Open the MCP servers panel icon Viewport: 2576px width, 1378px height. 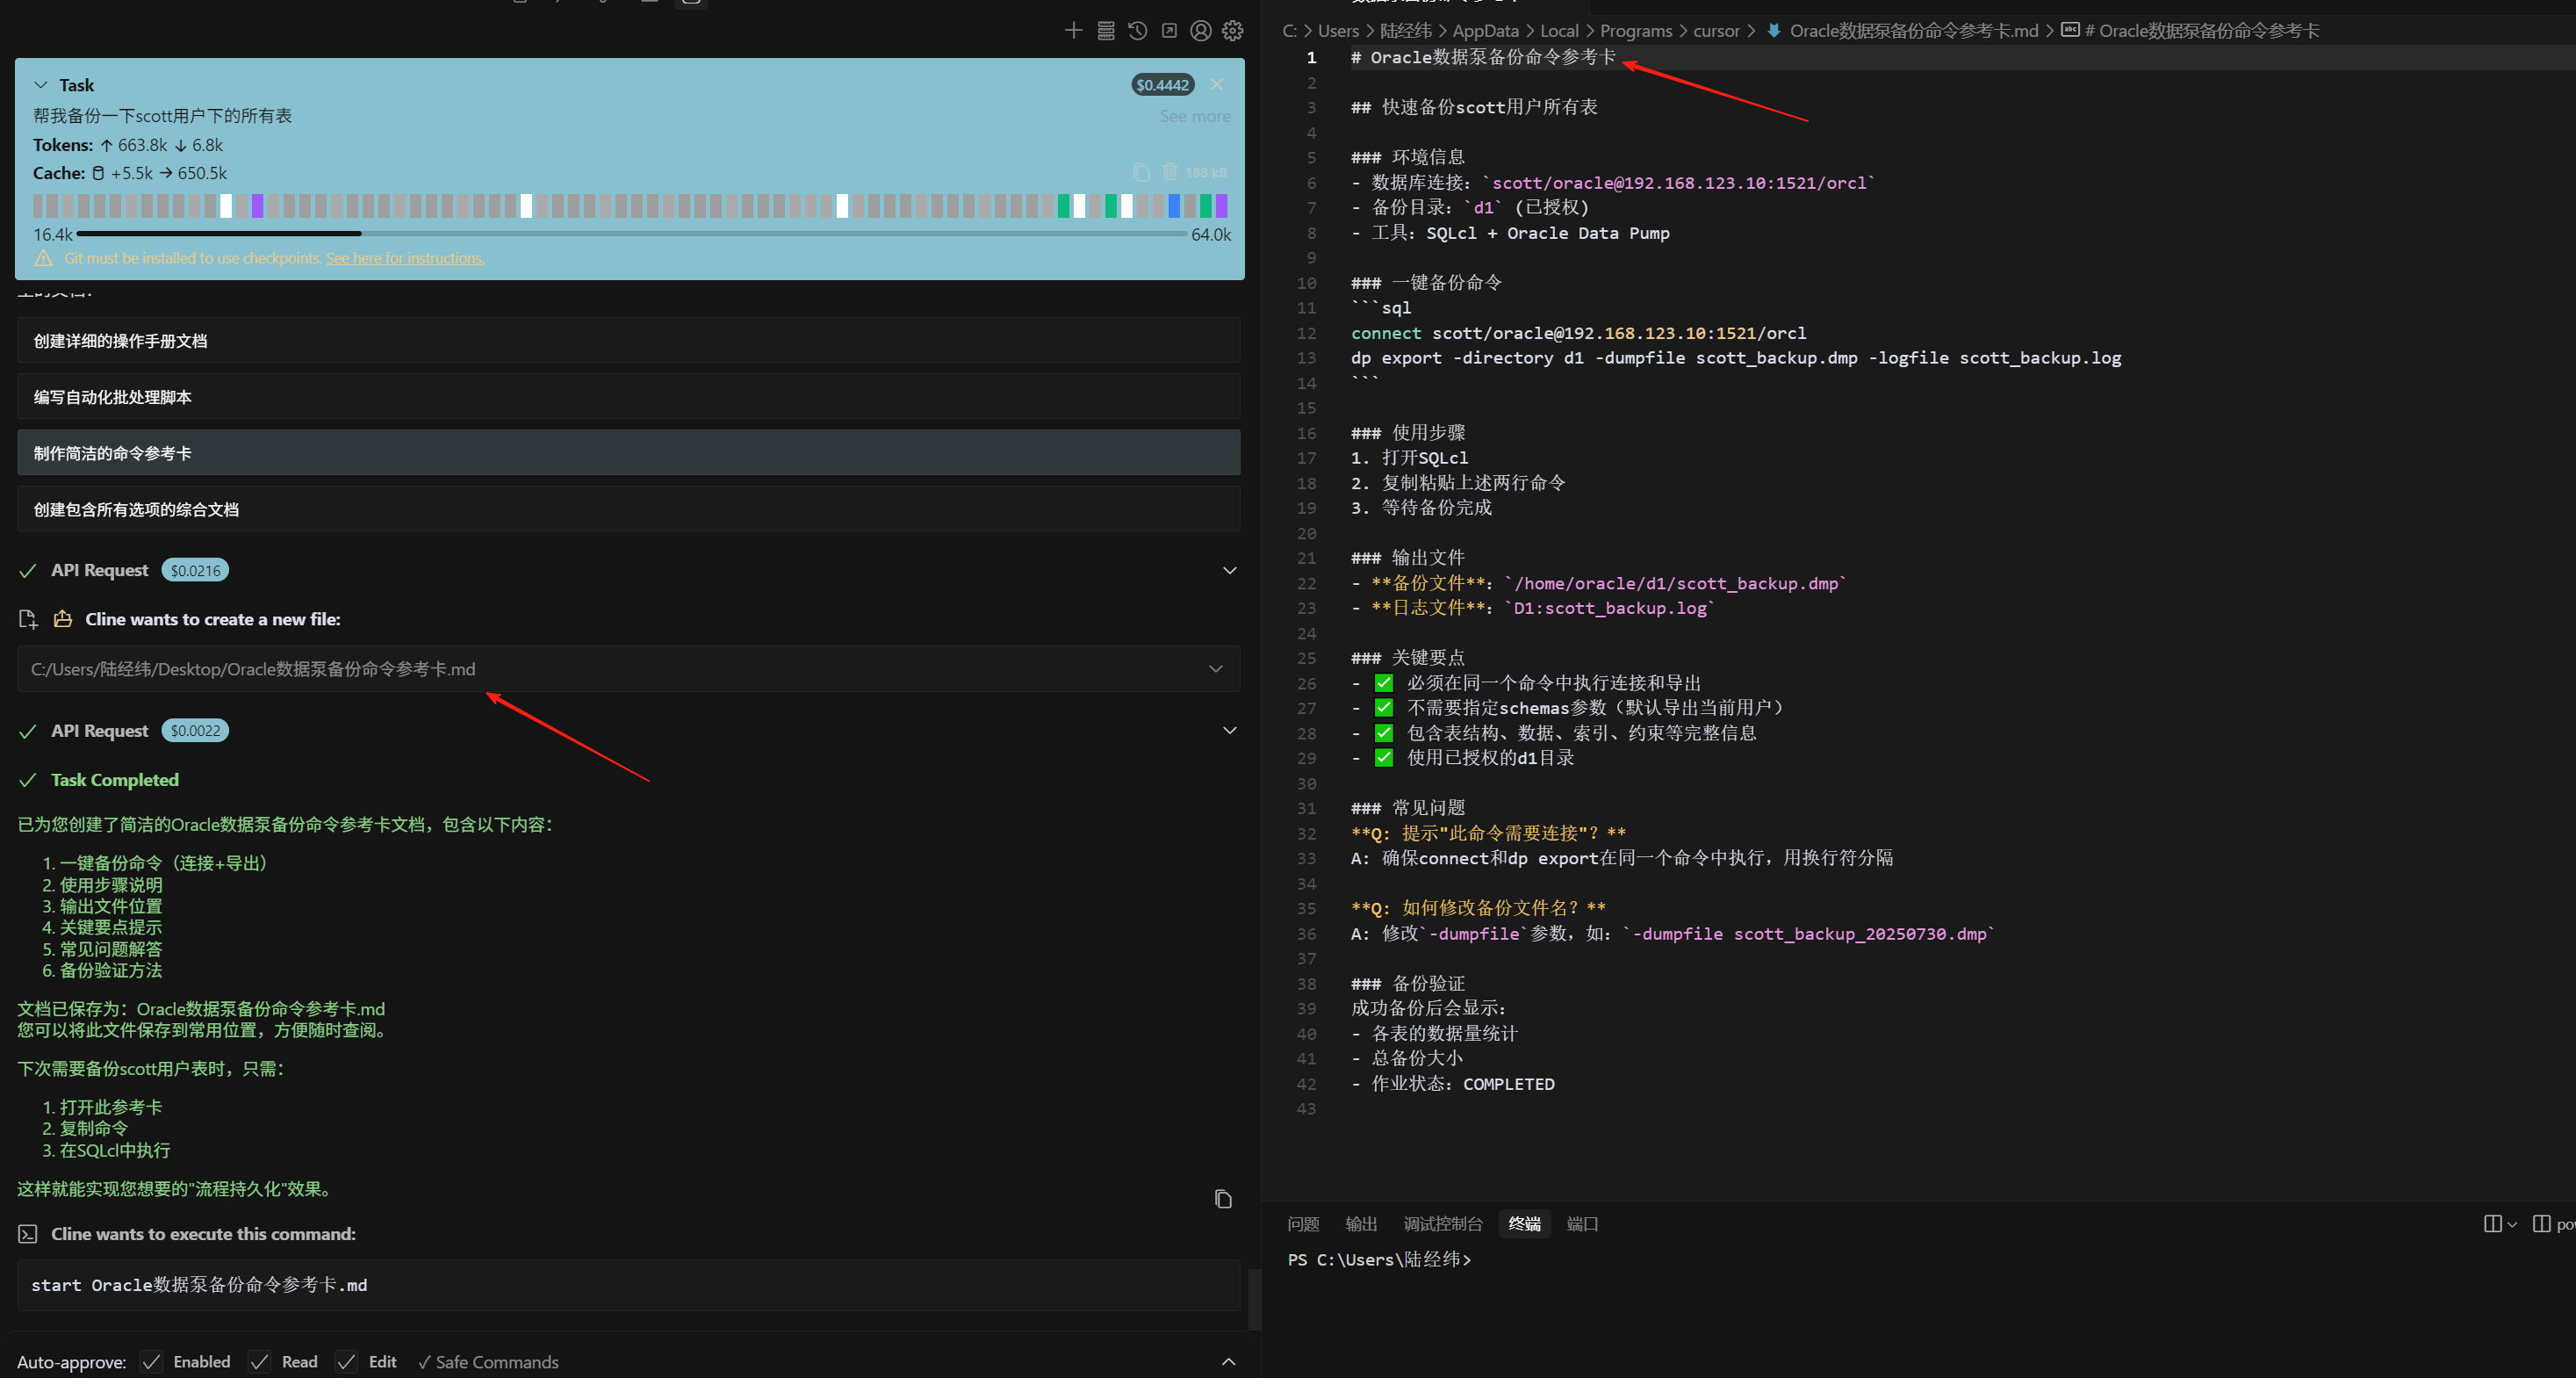[1105, 31]
